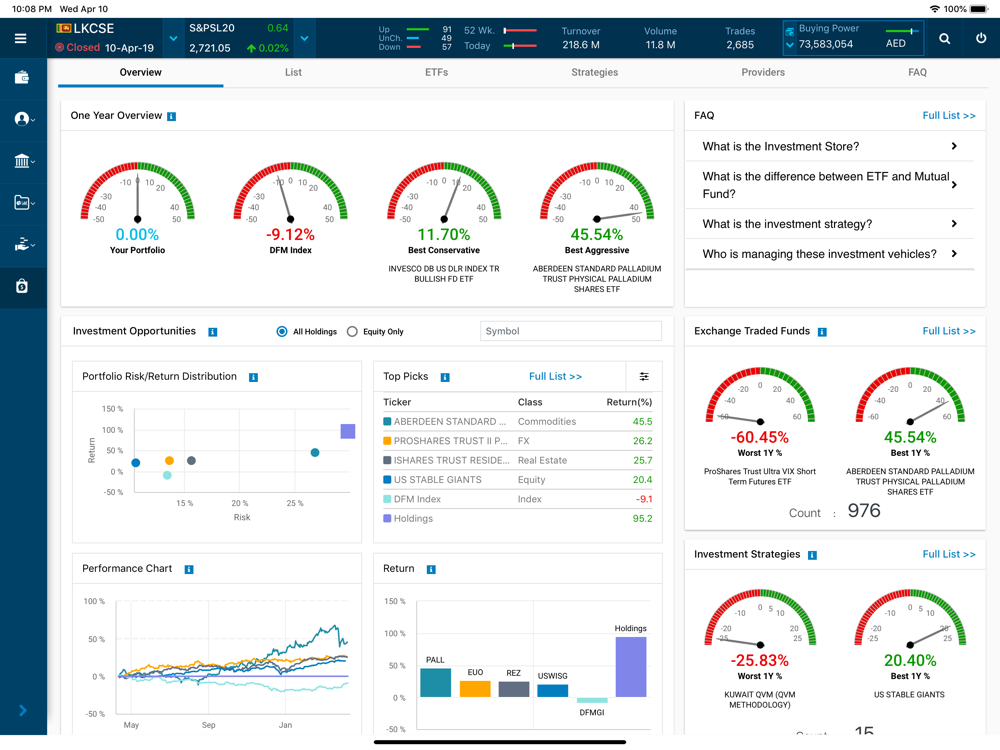Open the bank building sidebar icon
The width and height of the screenshot is (1000, 750).
pos(22,161)
